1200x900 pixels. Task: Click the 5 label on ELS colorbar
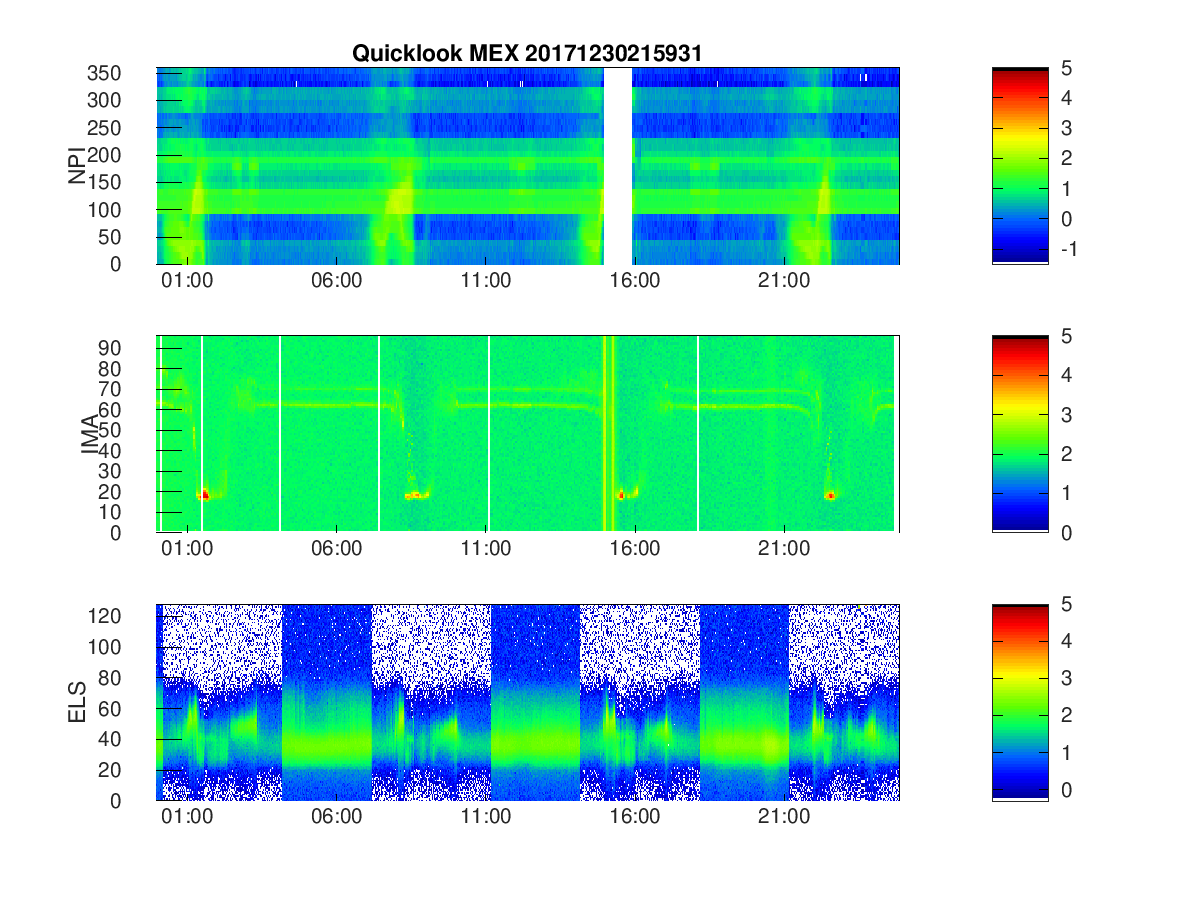pyautogui.click(x=1065, y=604)
